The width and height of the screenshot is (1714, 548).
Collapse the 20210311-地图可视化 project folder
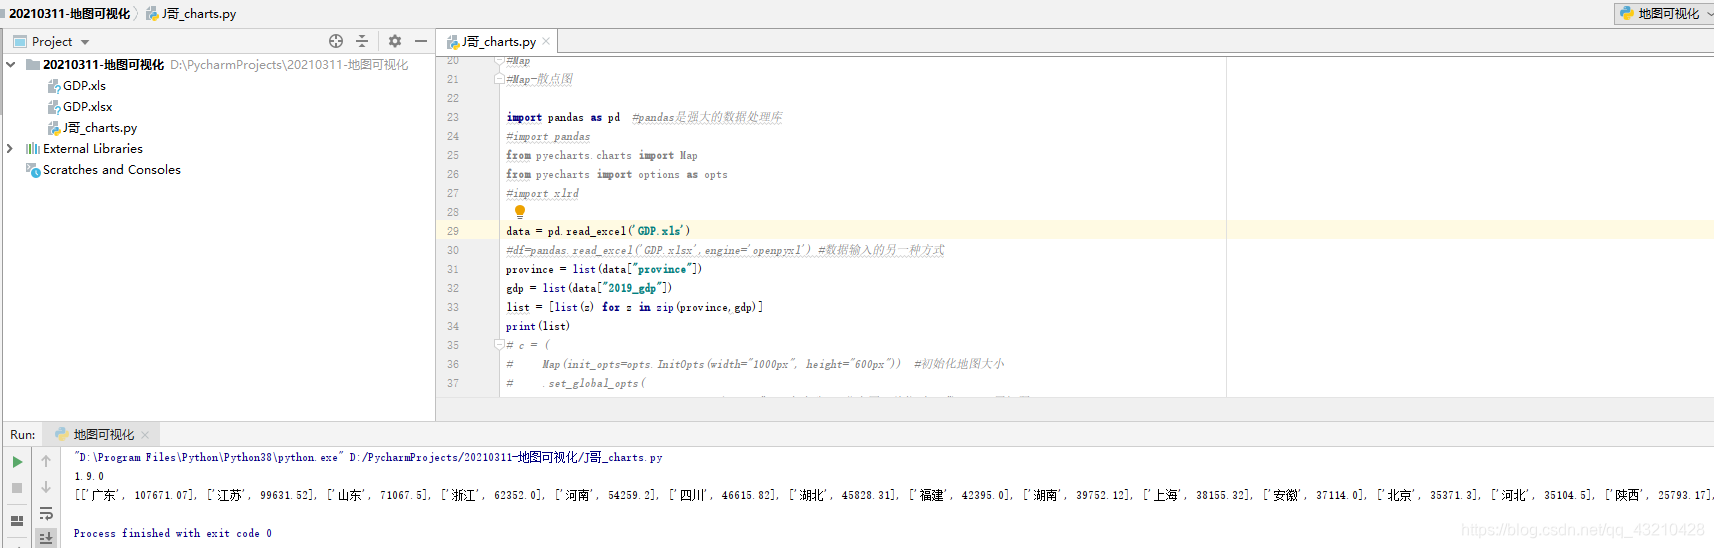(11, 65)
